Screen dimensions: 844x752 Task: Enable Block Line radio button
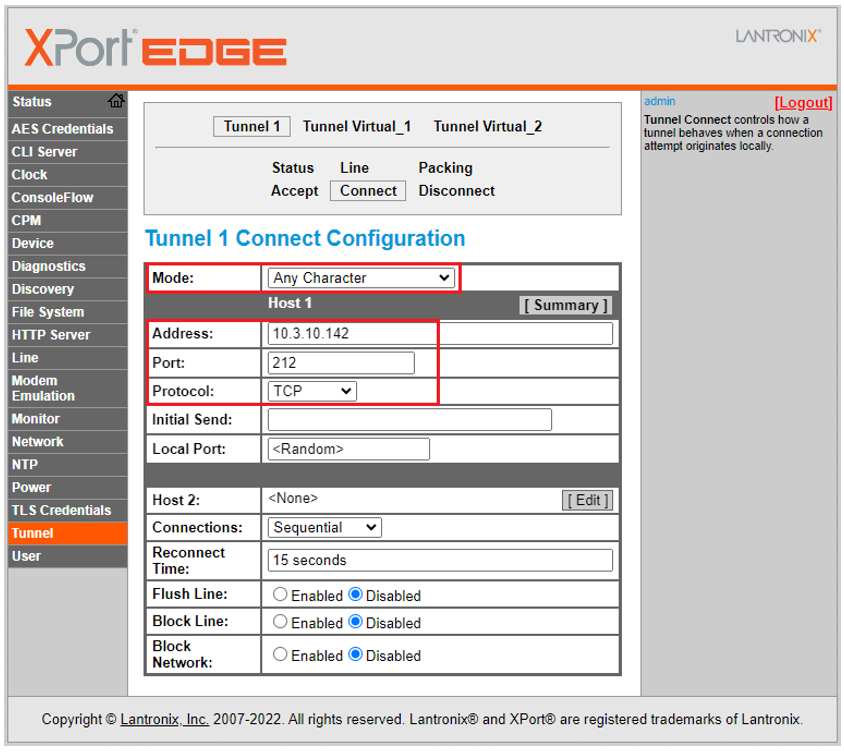point(280,621)
